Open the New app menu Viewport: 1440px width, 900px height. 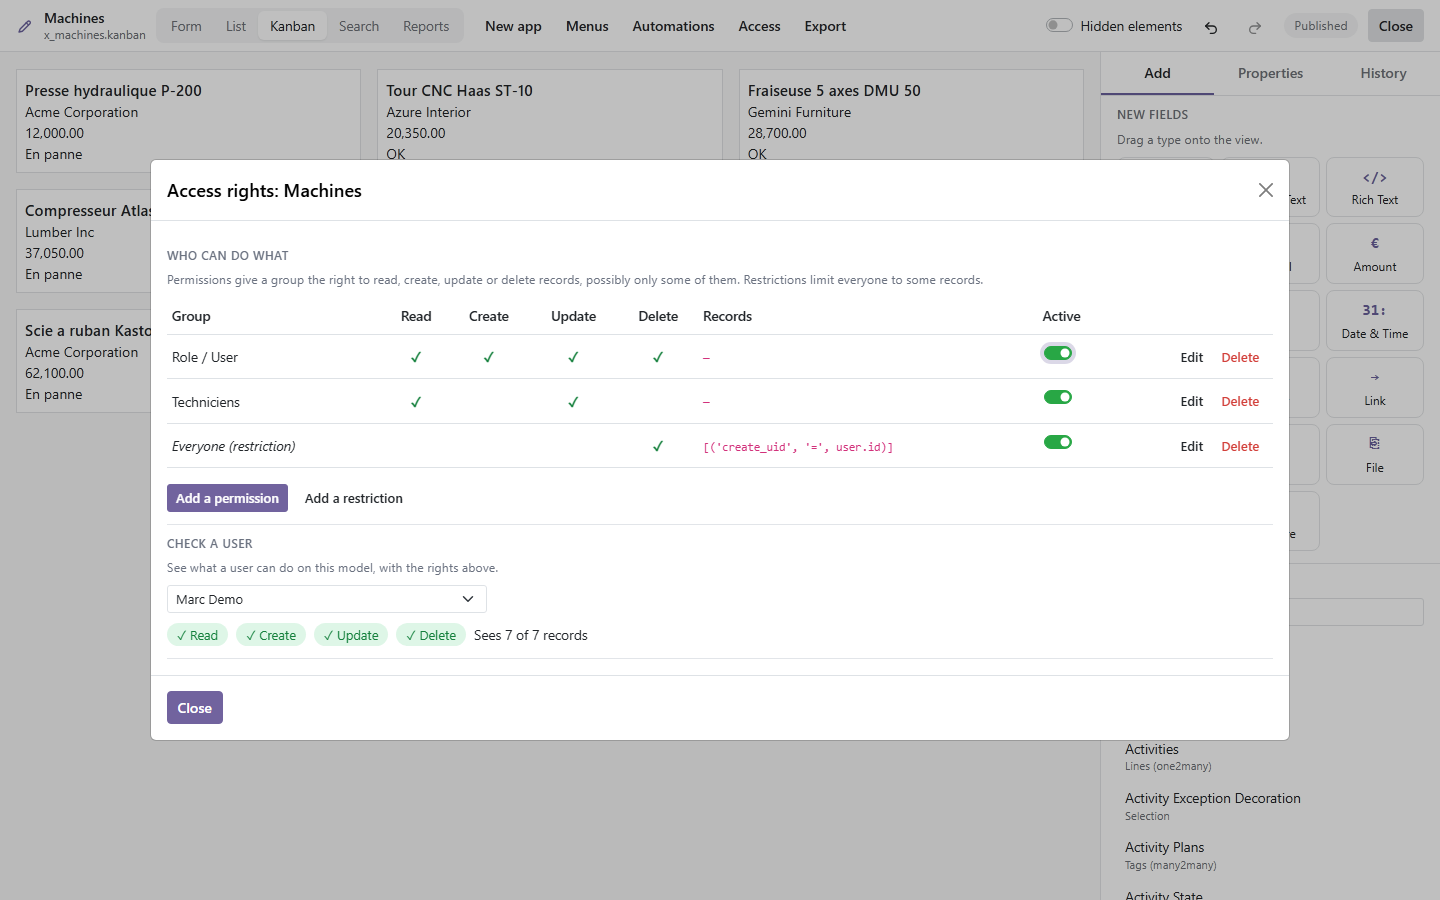(513, 26)
